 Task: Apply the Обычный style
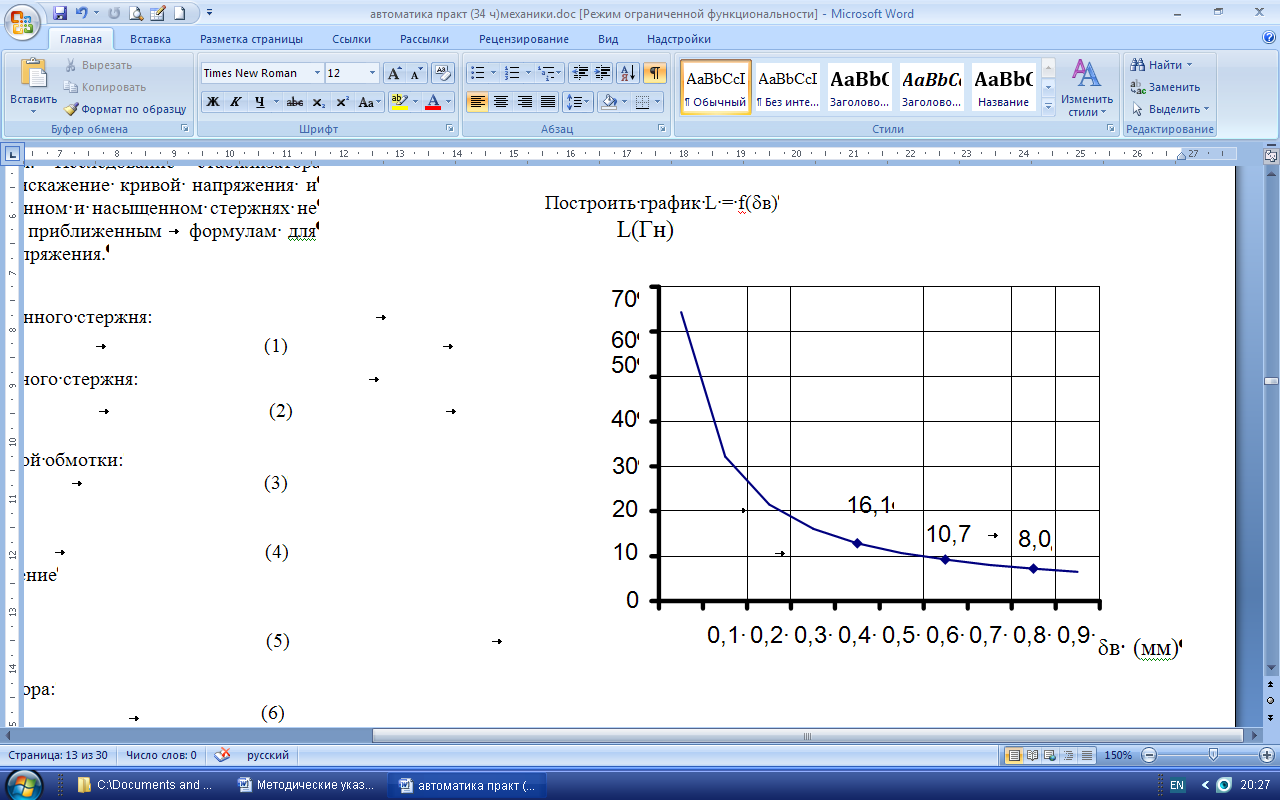716,87
